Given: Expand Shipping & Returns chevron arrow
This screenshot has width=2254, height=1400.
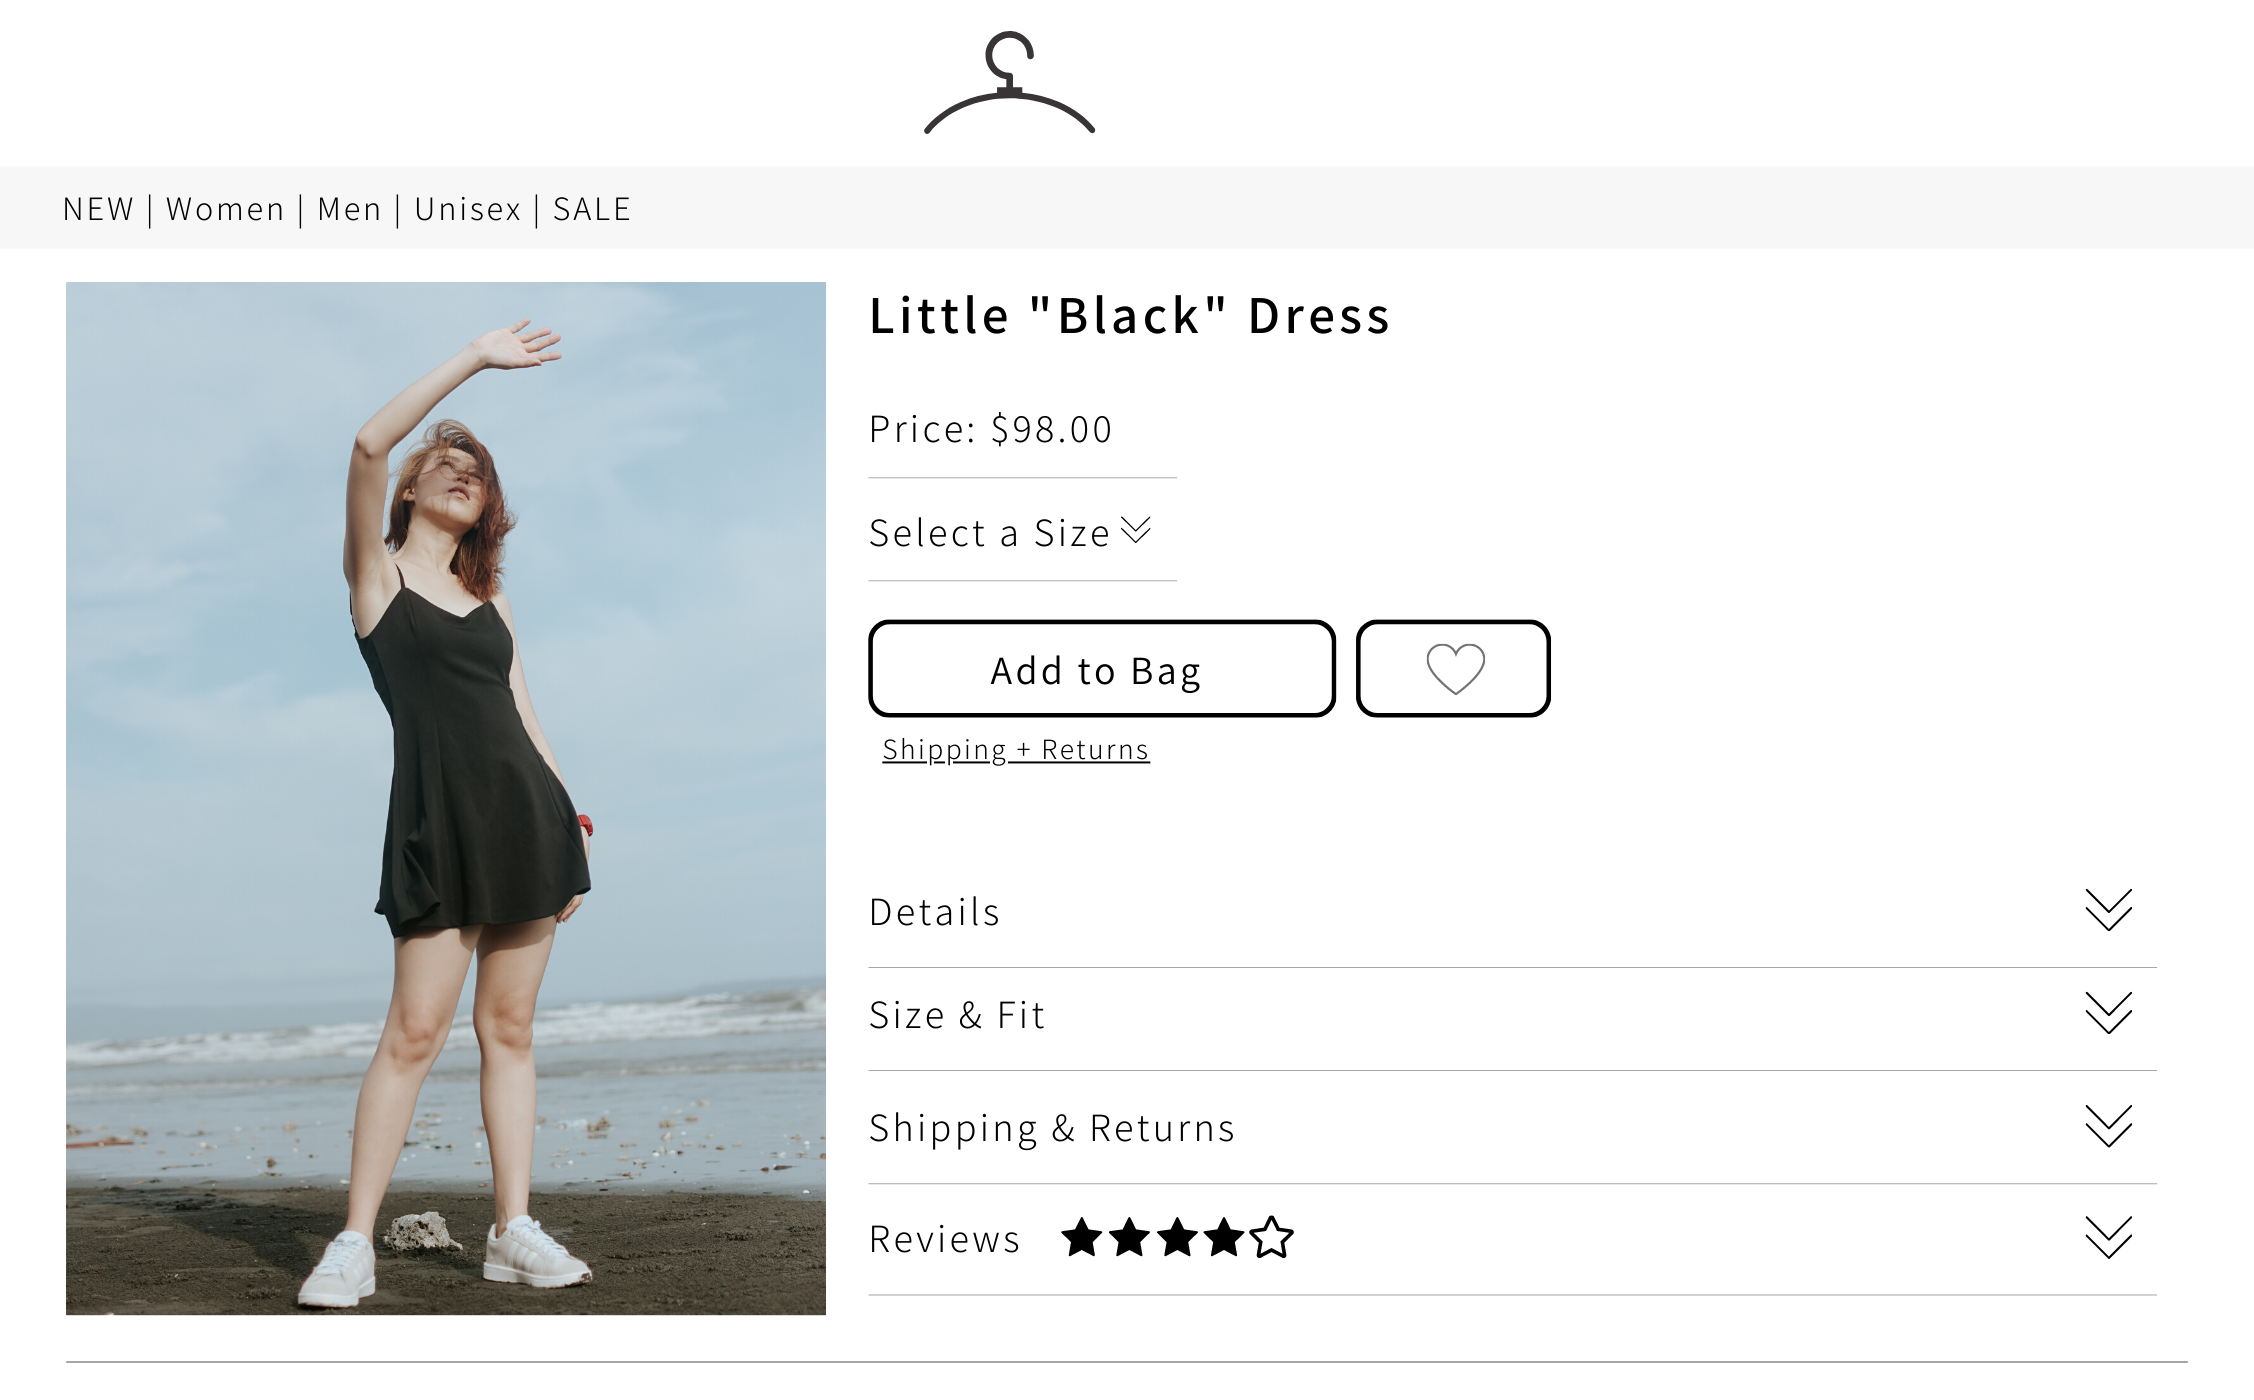Looking at the screenshot, I should 2108,1126.
